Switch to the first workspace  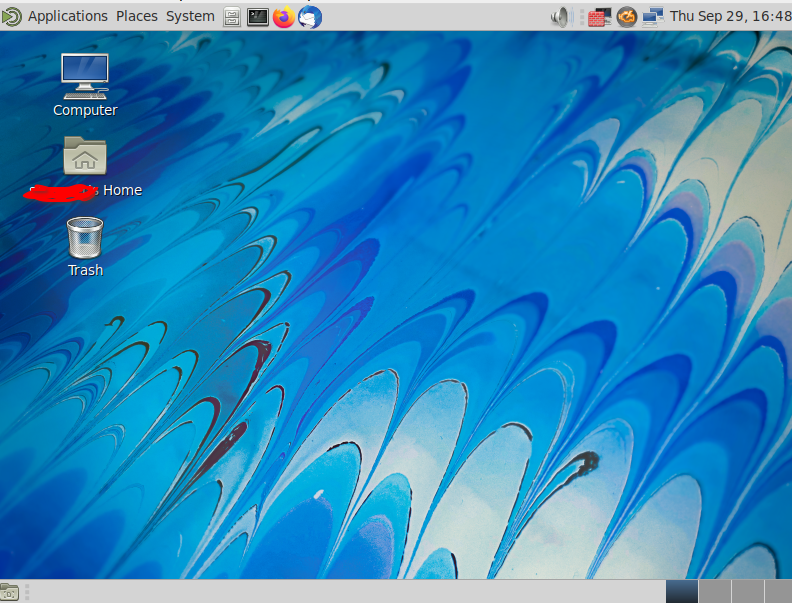click(x=682, y=592)
